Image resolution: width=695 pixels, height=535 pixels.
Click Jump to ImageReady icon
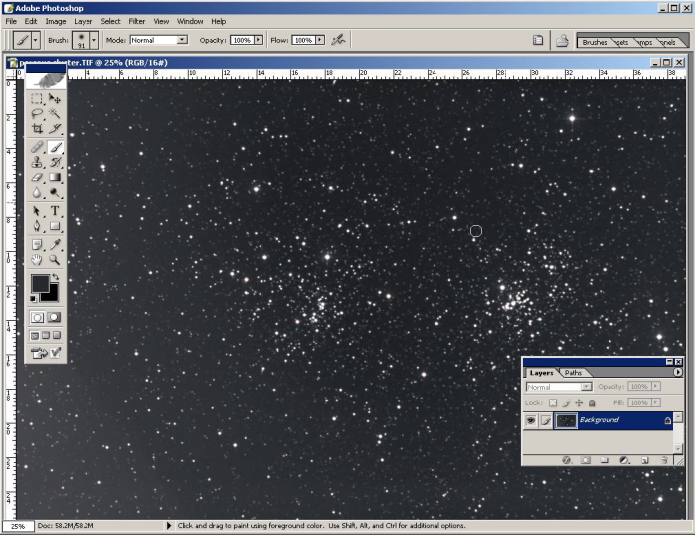coord(46,353)
